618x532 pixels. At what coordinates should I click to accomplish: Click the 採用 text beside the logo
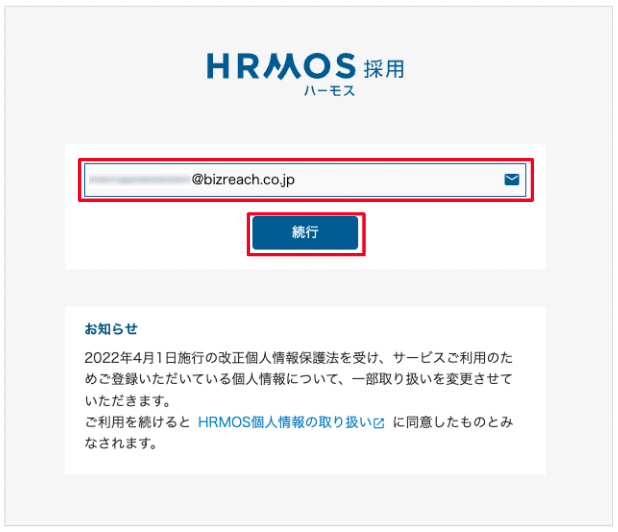[383, 69]
